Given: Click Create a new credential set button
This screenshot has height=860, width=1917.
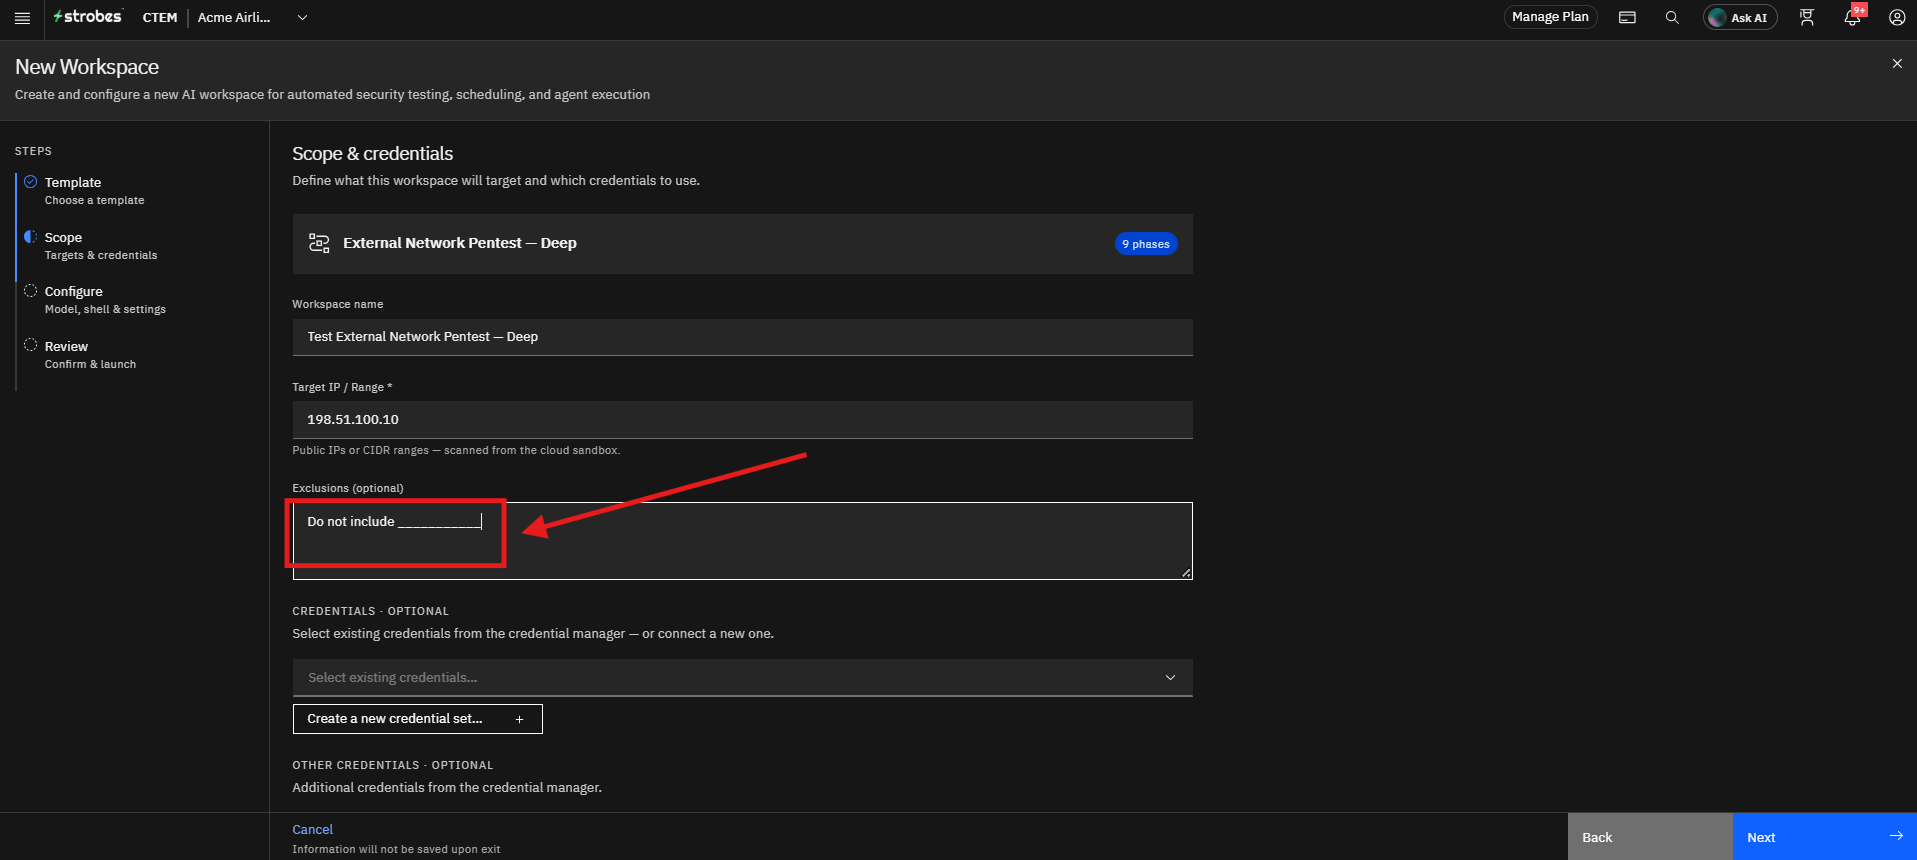Looking at the screenshot, I should [417, 719].
